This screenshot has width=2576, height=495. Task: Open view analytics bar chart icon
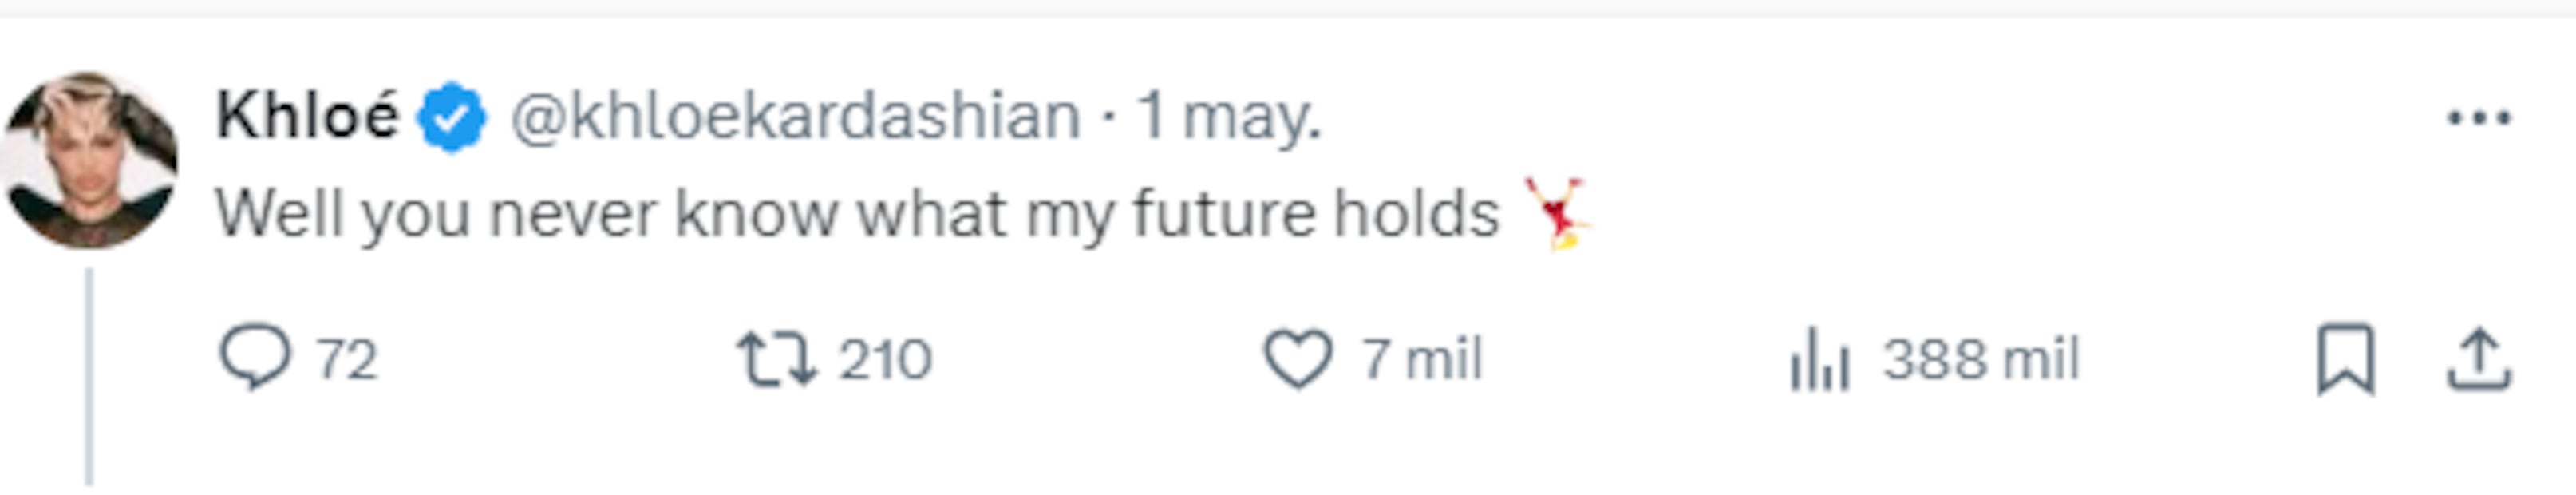pos(1819,361)
